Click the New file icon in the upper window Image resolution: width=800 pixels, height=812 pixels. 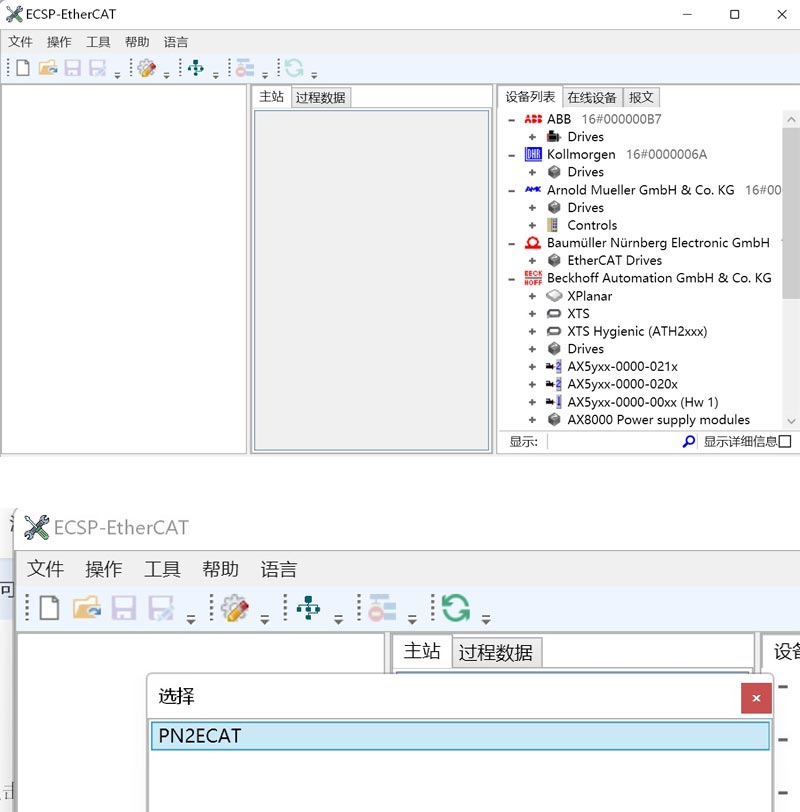(x=22, y=68)
